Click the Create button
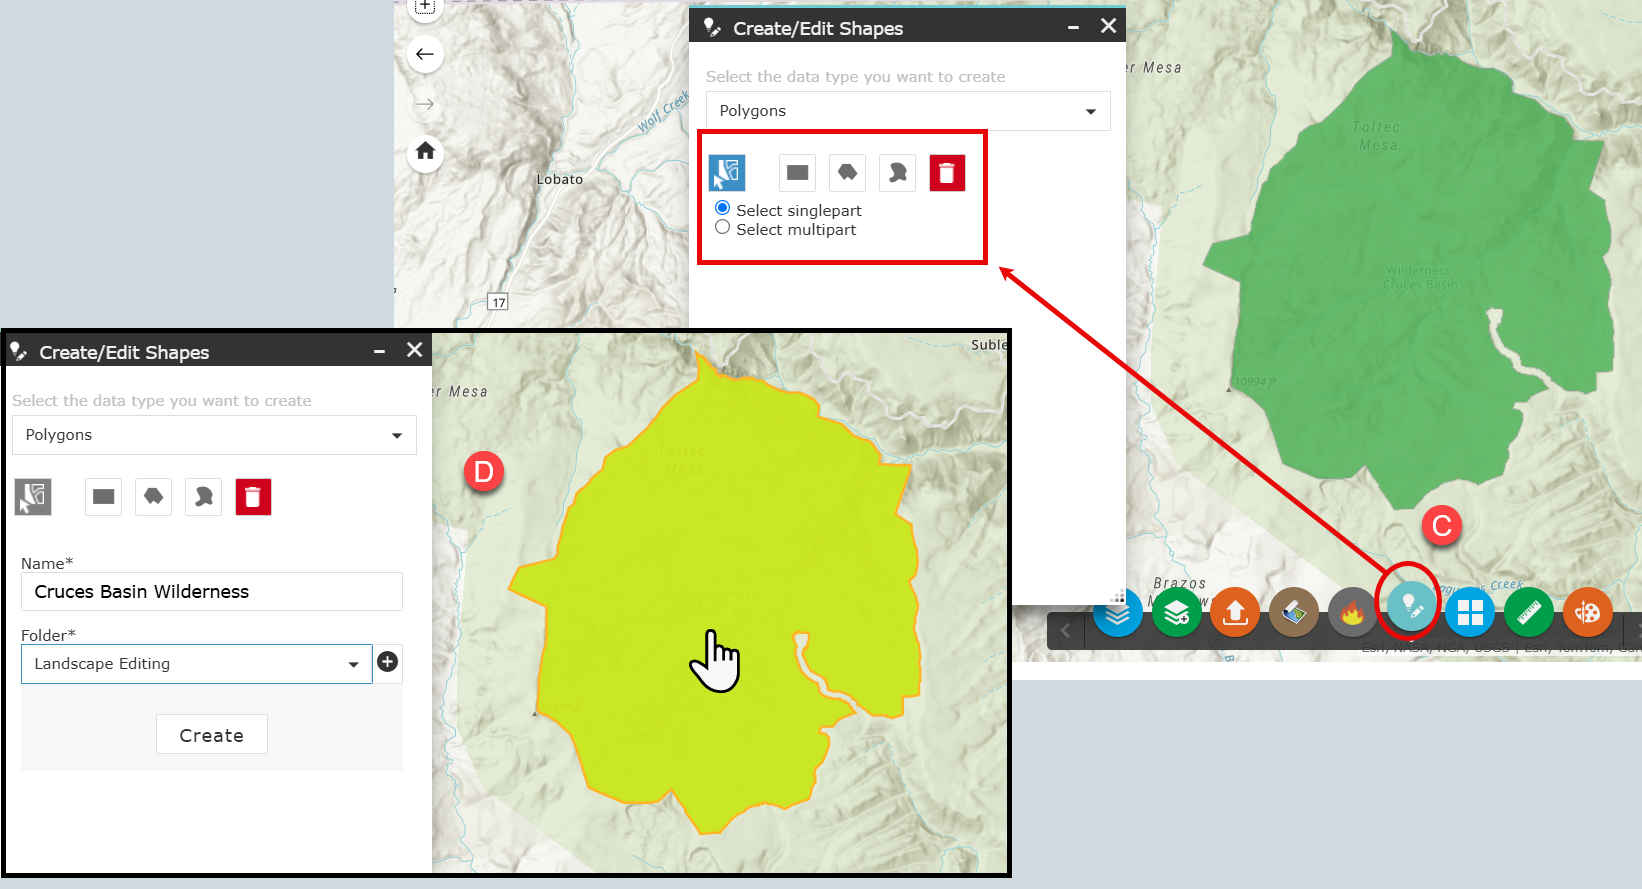1642x889 pixels. click(x=212, y=735)
